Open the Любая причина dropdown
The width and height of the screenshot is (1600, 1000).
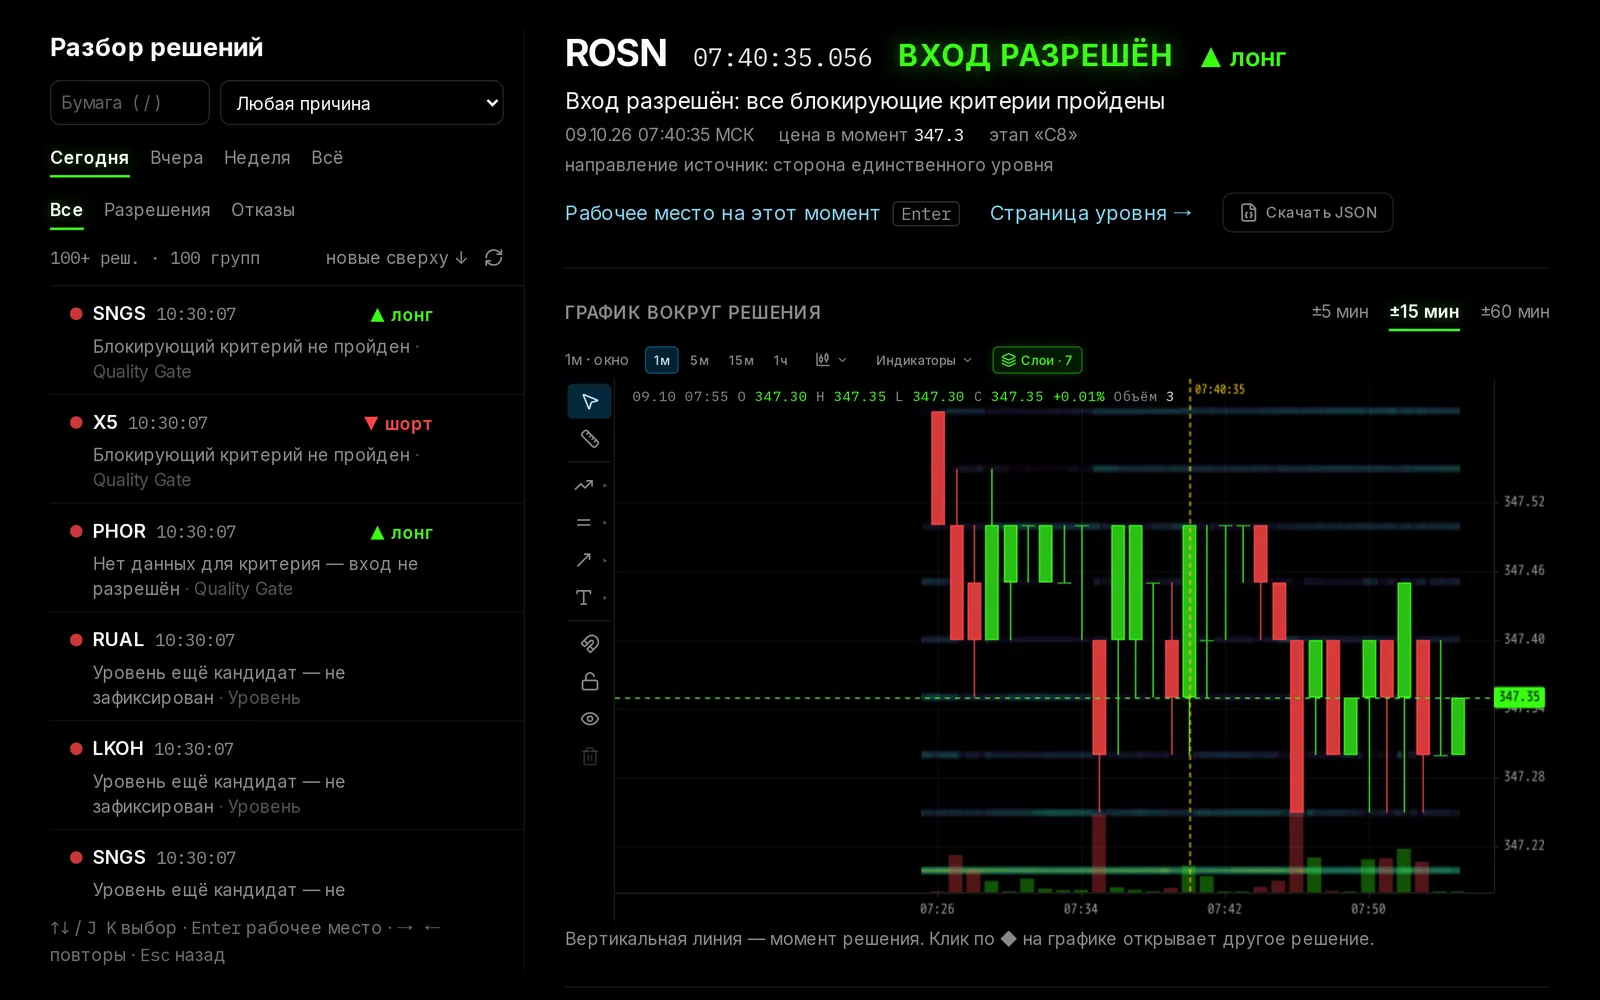point(361,103)
